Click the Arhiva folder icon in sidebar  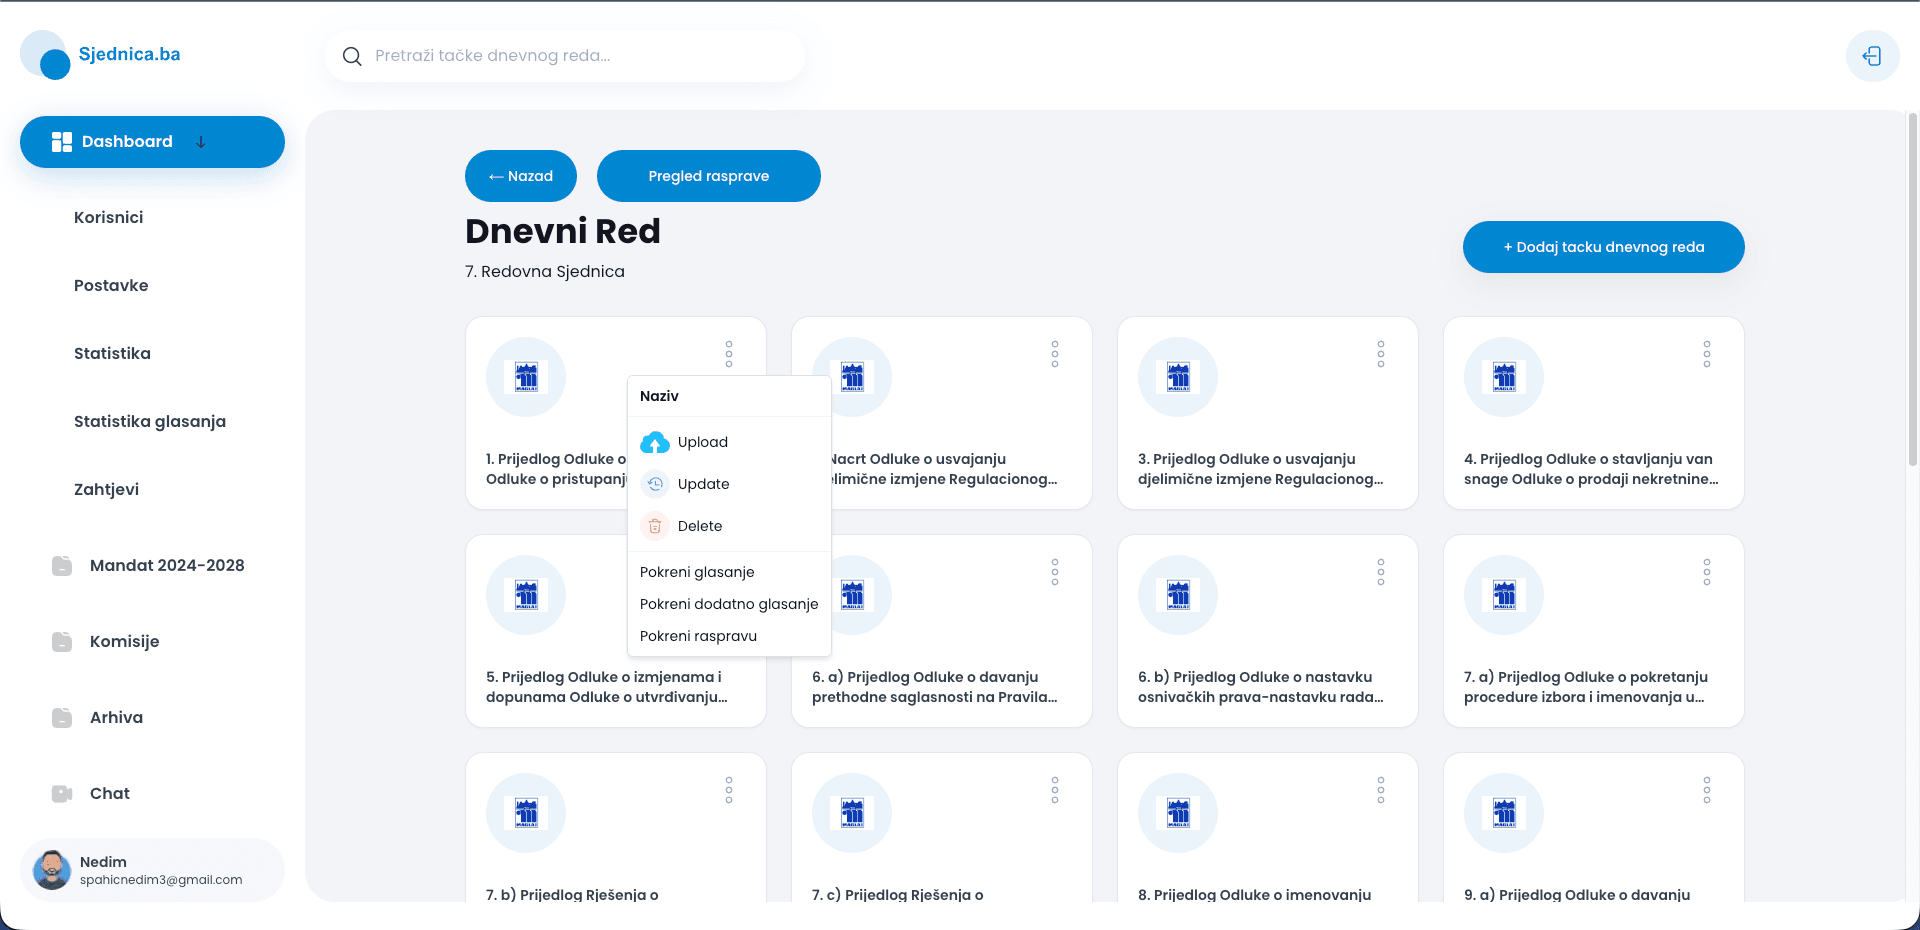point(62,718)
